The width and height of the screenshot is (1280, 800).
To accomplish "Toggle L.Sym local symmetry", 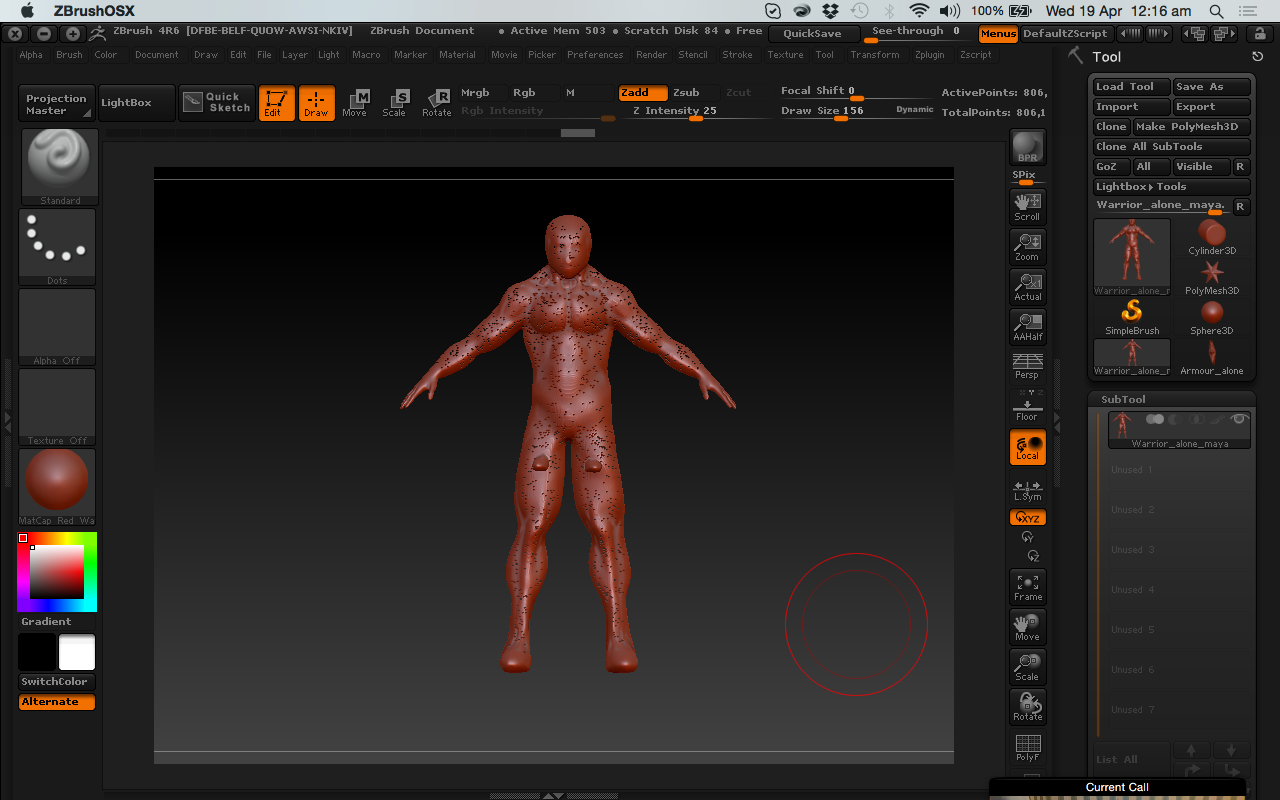I will coord(1028,490).
